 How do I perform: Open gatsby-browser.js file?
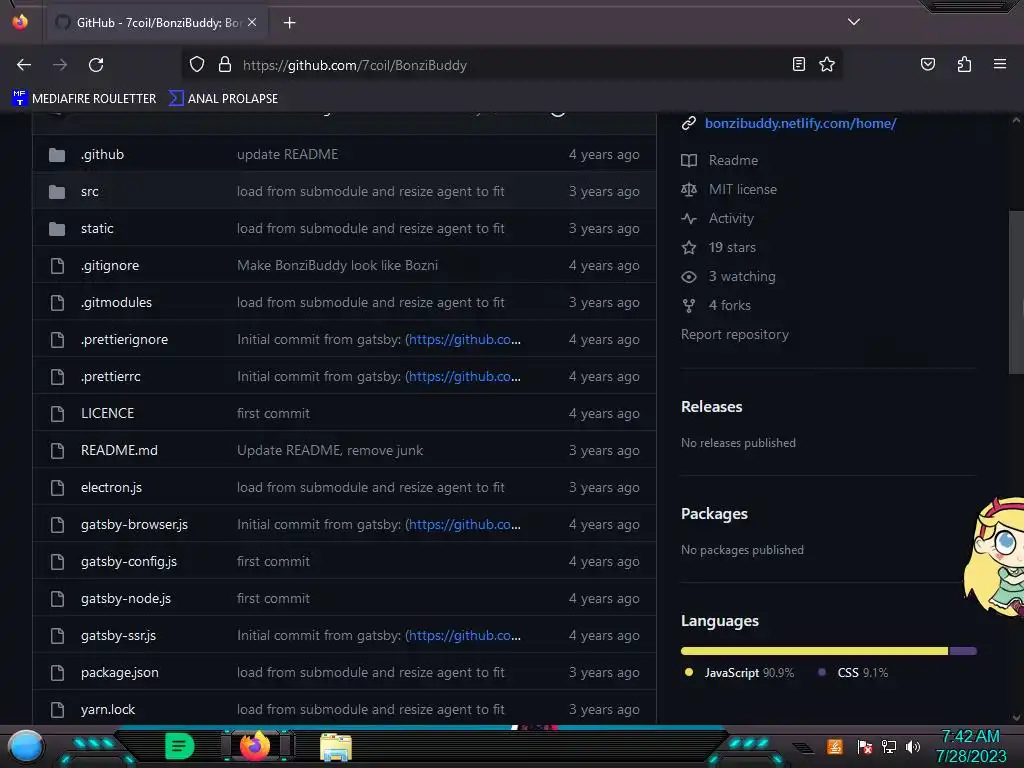pos(135,524)
